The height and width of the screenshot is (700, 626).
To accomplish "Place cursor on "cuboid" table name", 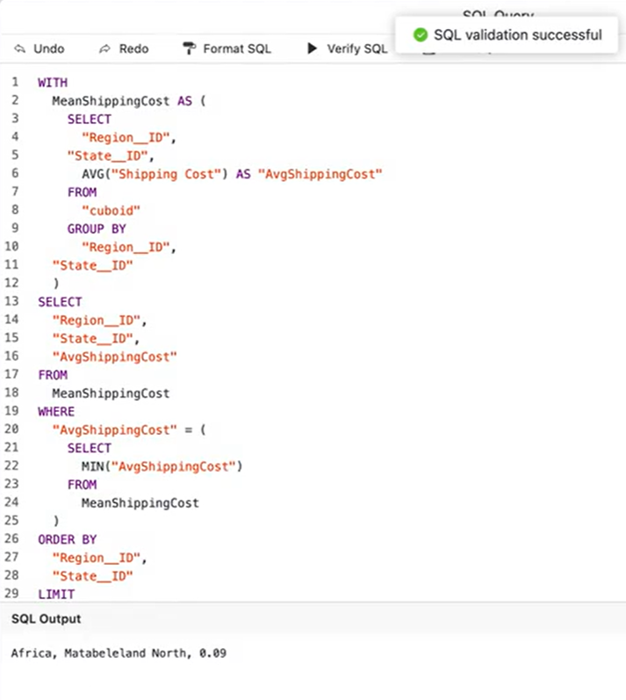I will 111,211.
